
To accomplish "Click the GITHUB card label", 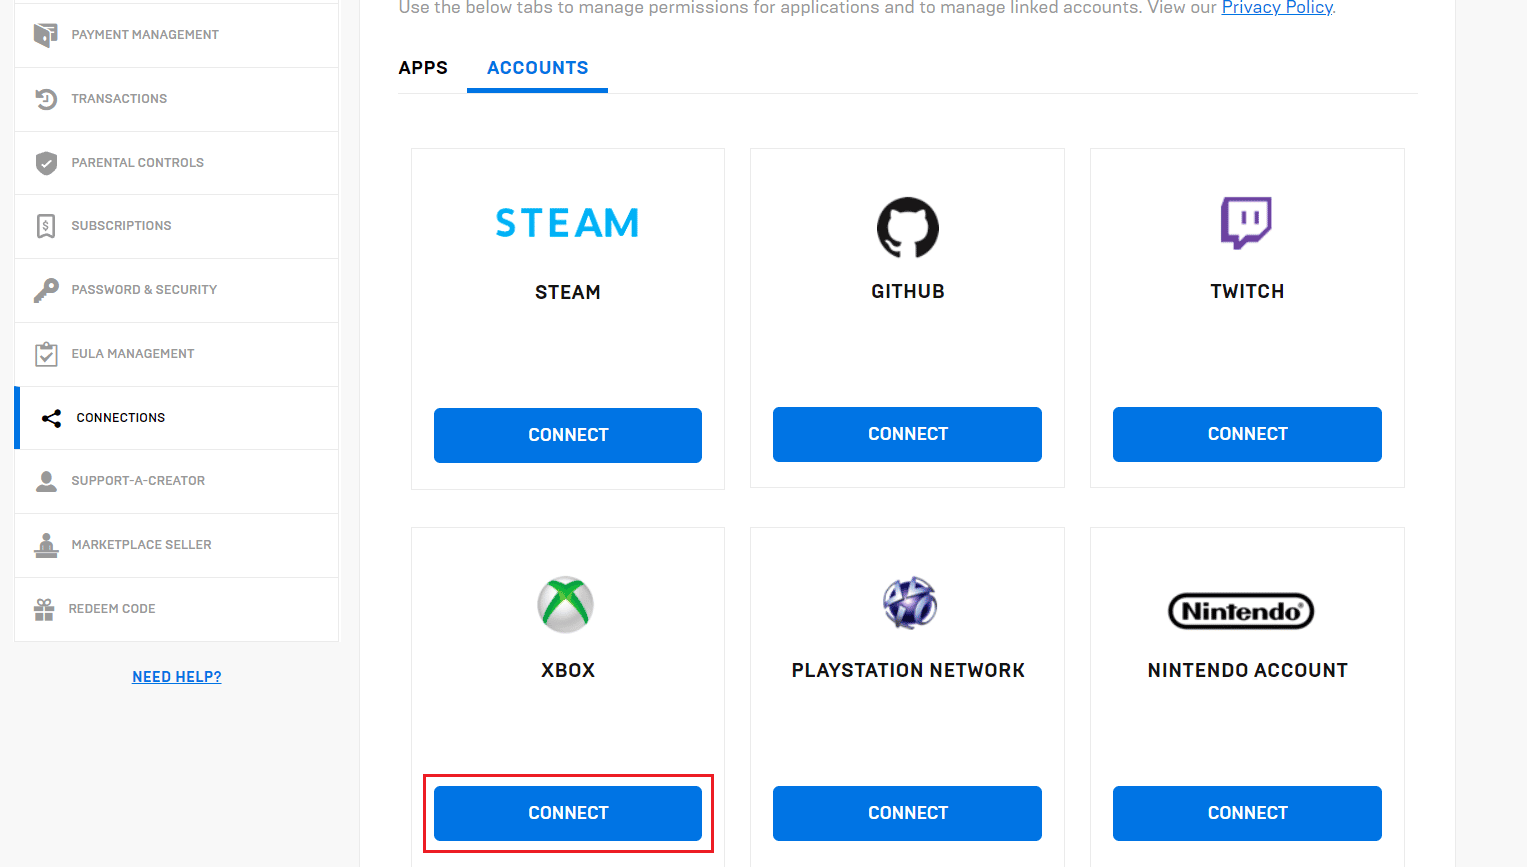I will (x=908, y=291).
